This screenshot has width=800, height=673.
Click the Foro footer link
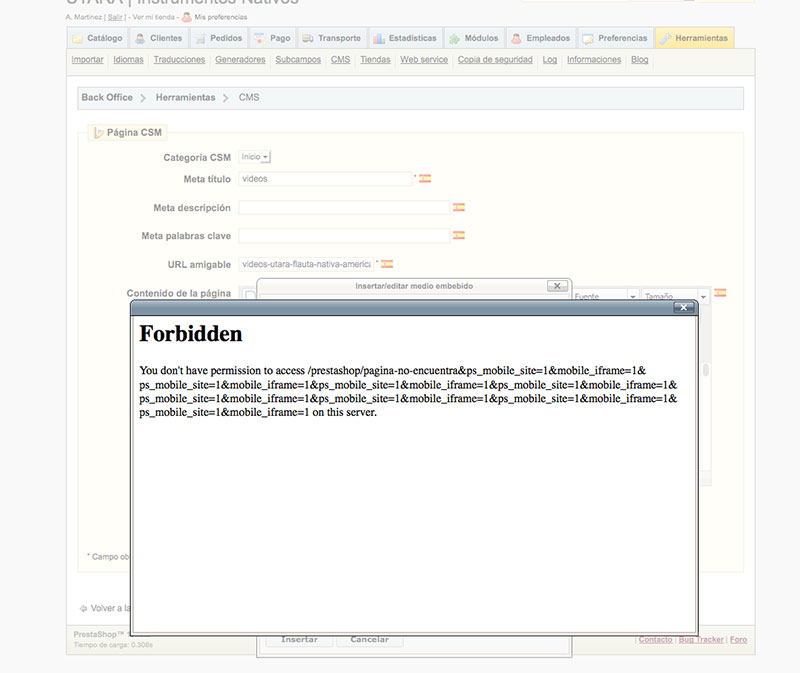(x=738, y=639)
